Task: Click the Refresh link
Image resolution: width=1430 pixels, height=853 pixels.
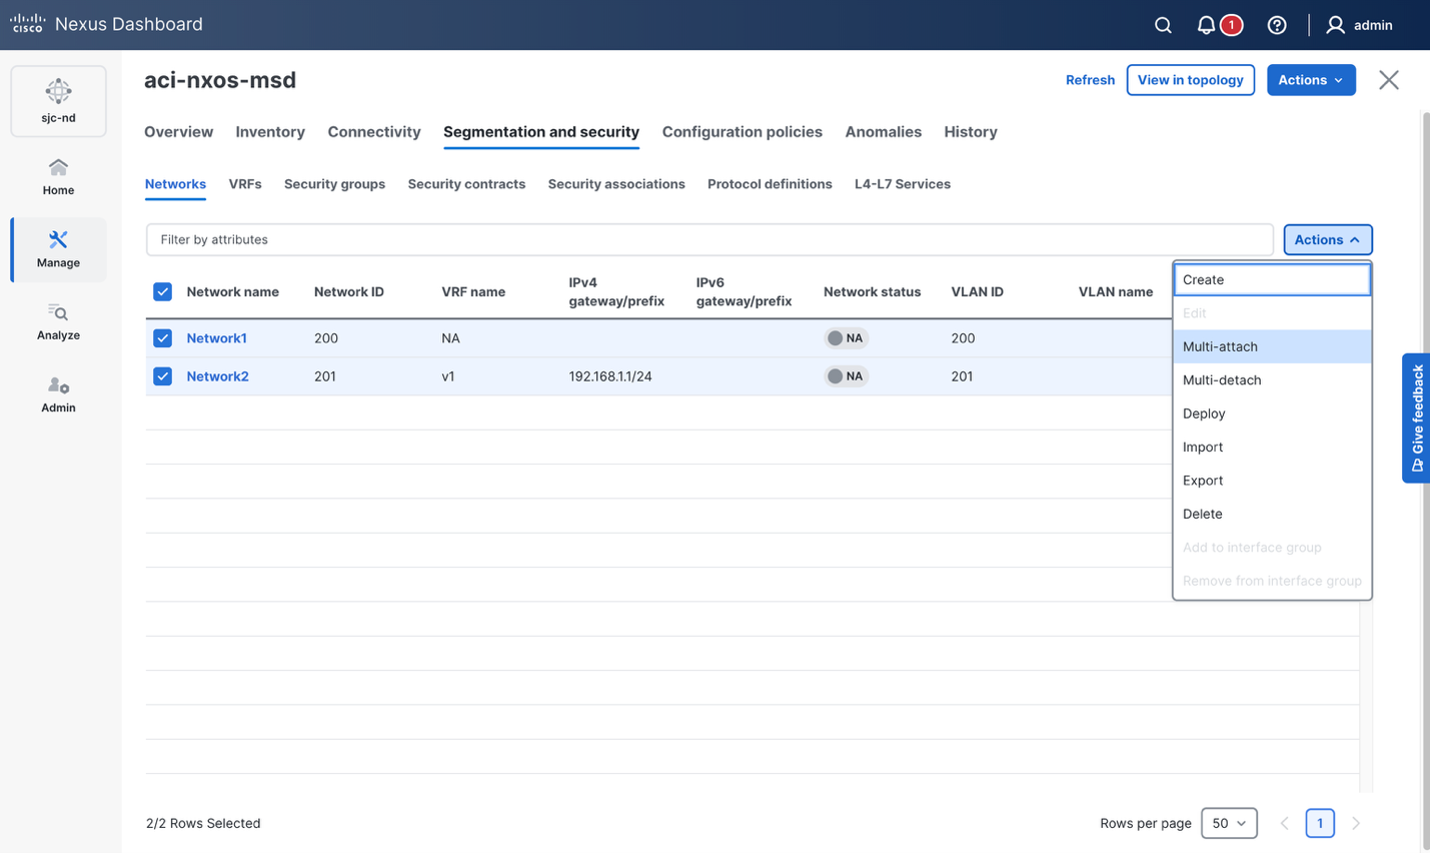Action: [x=1090, y=80]
